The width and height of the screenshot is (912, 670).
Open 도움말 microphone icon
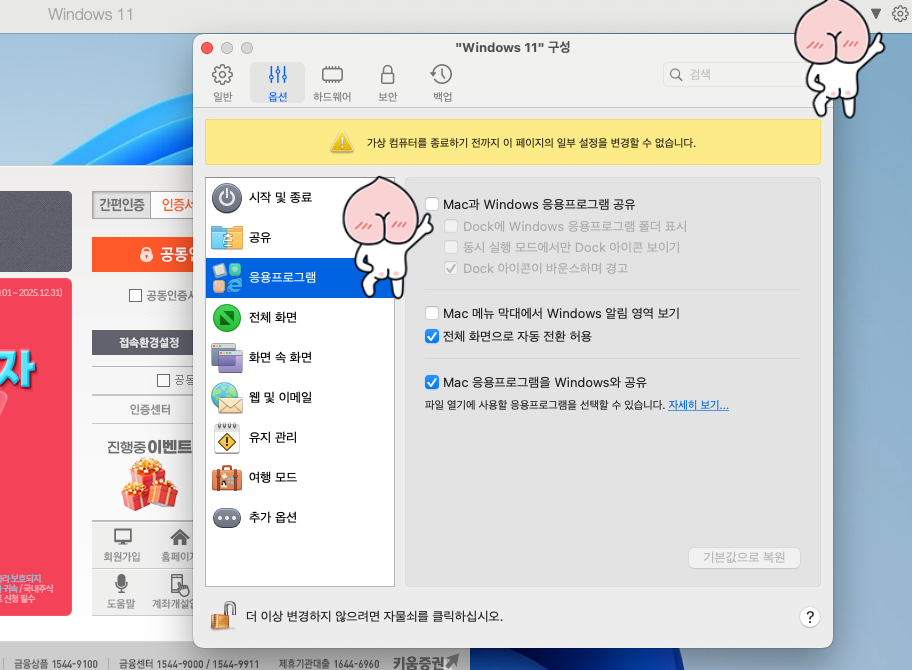pyautogui.click(x=122, y=583)
